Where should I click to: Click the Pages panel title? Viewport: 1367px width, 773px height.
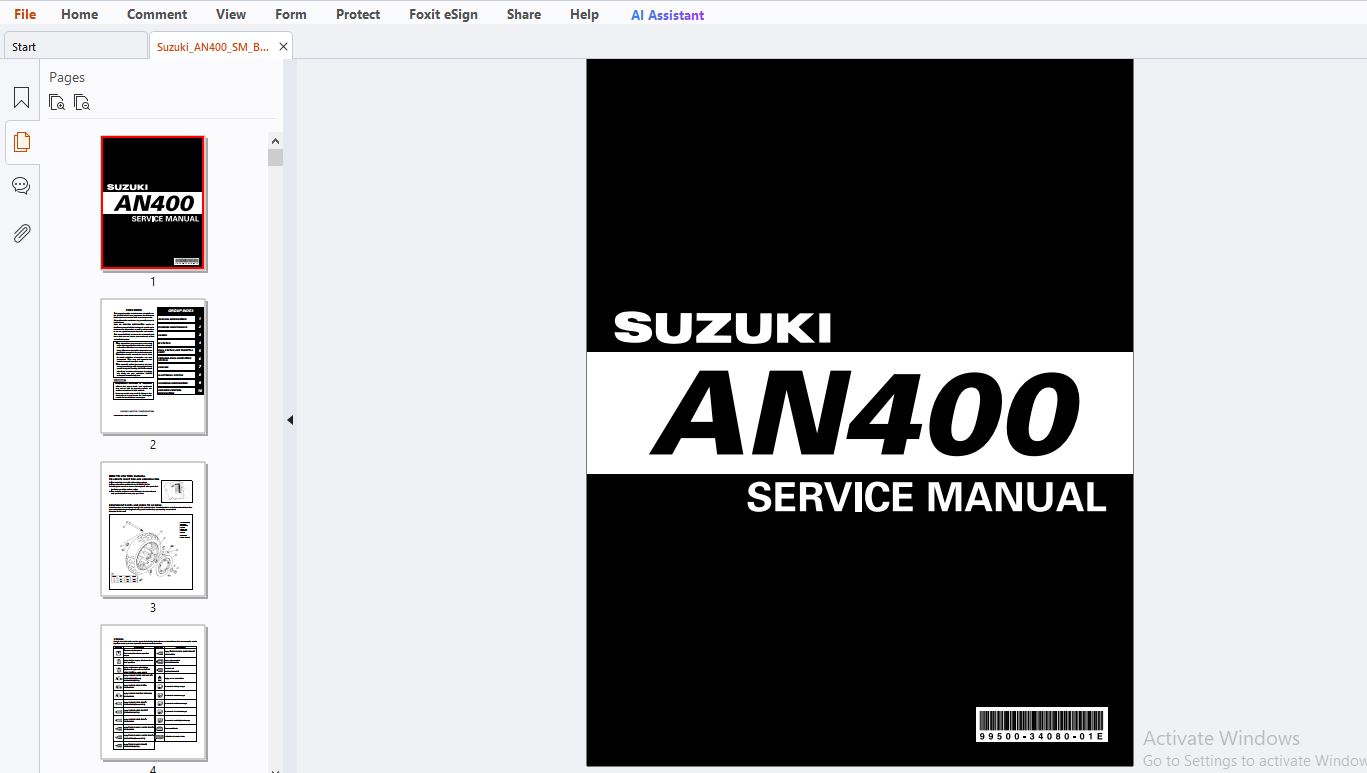pos(67,77)
